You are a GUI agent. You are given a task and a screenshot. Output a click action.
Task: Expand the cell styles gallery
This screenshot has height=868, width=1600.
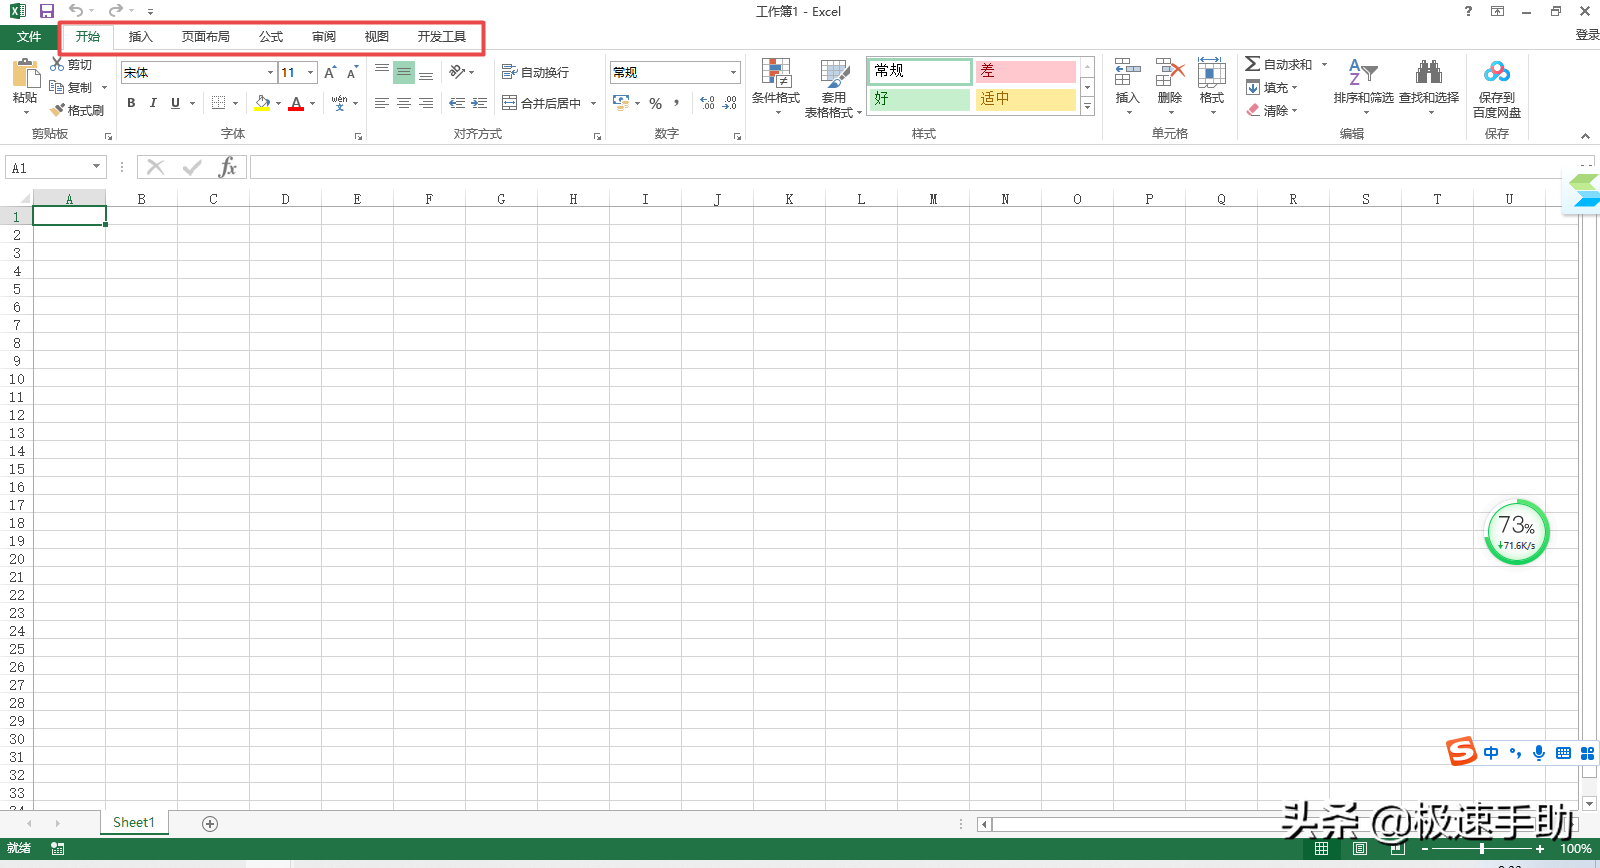click(1087, 106)
